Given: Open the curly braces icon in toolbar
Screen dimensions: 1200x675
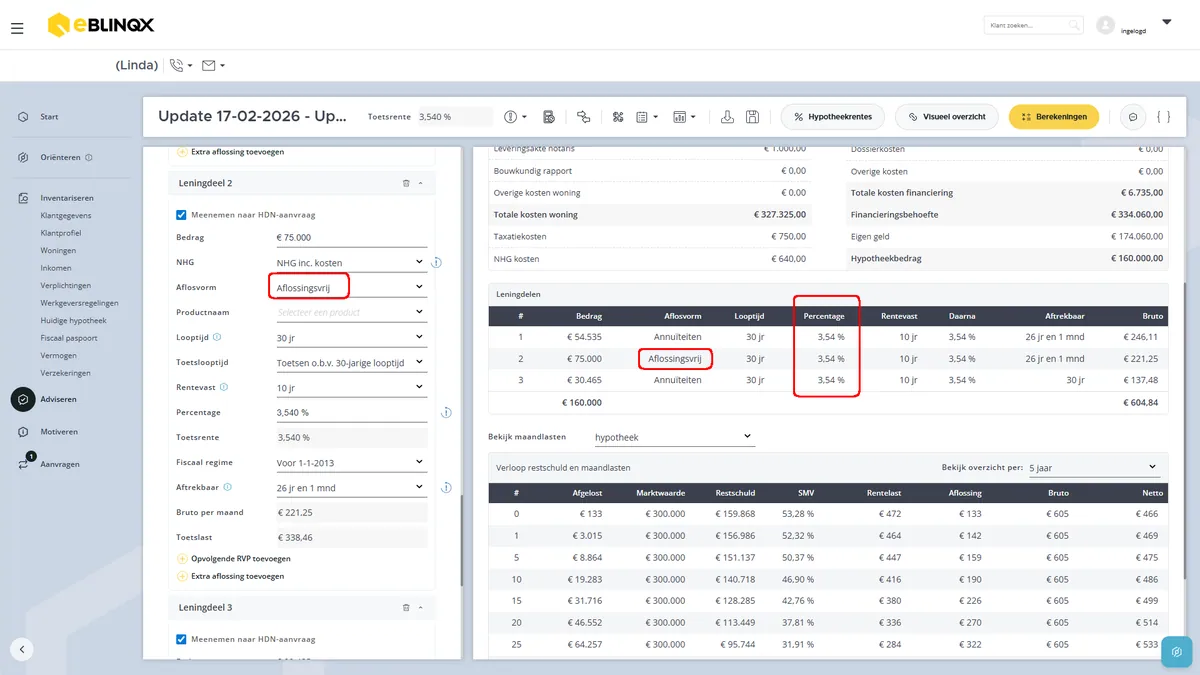Looking at the screenshot, I should pos(1163,117).
